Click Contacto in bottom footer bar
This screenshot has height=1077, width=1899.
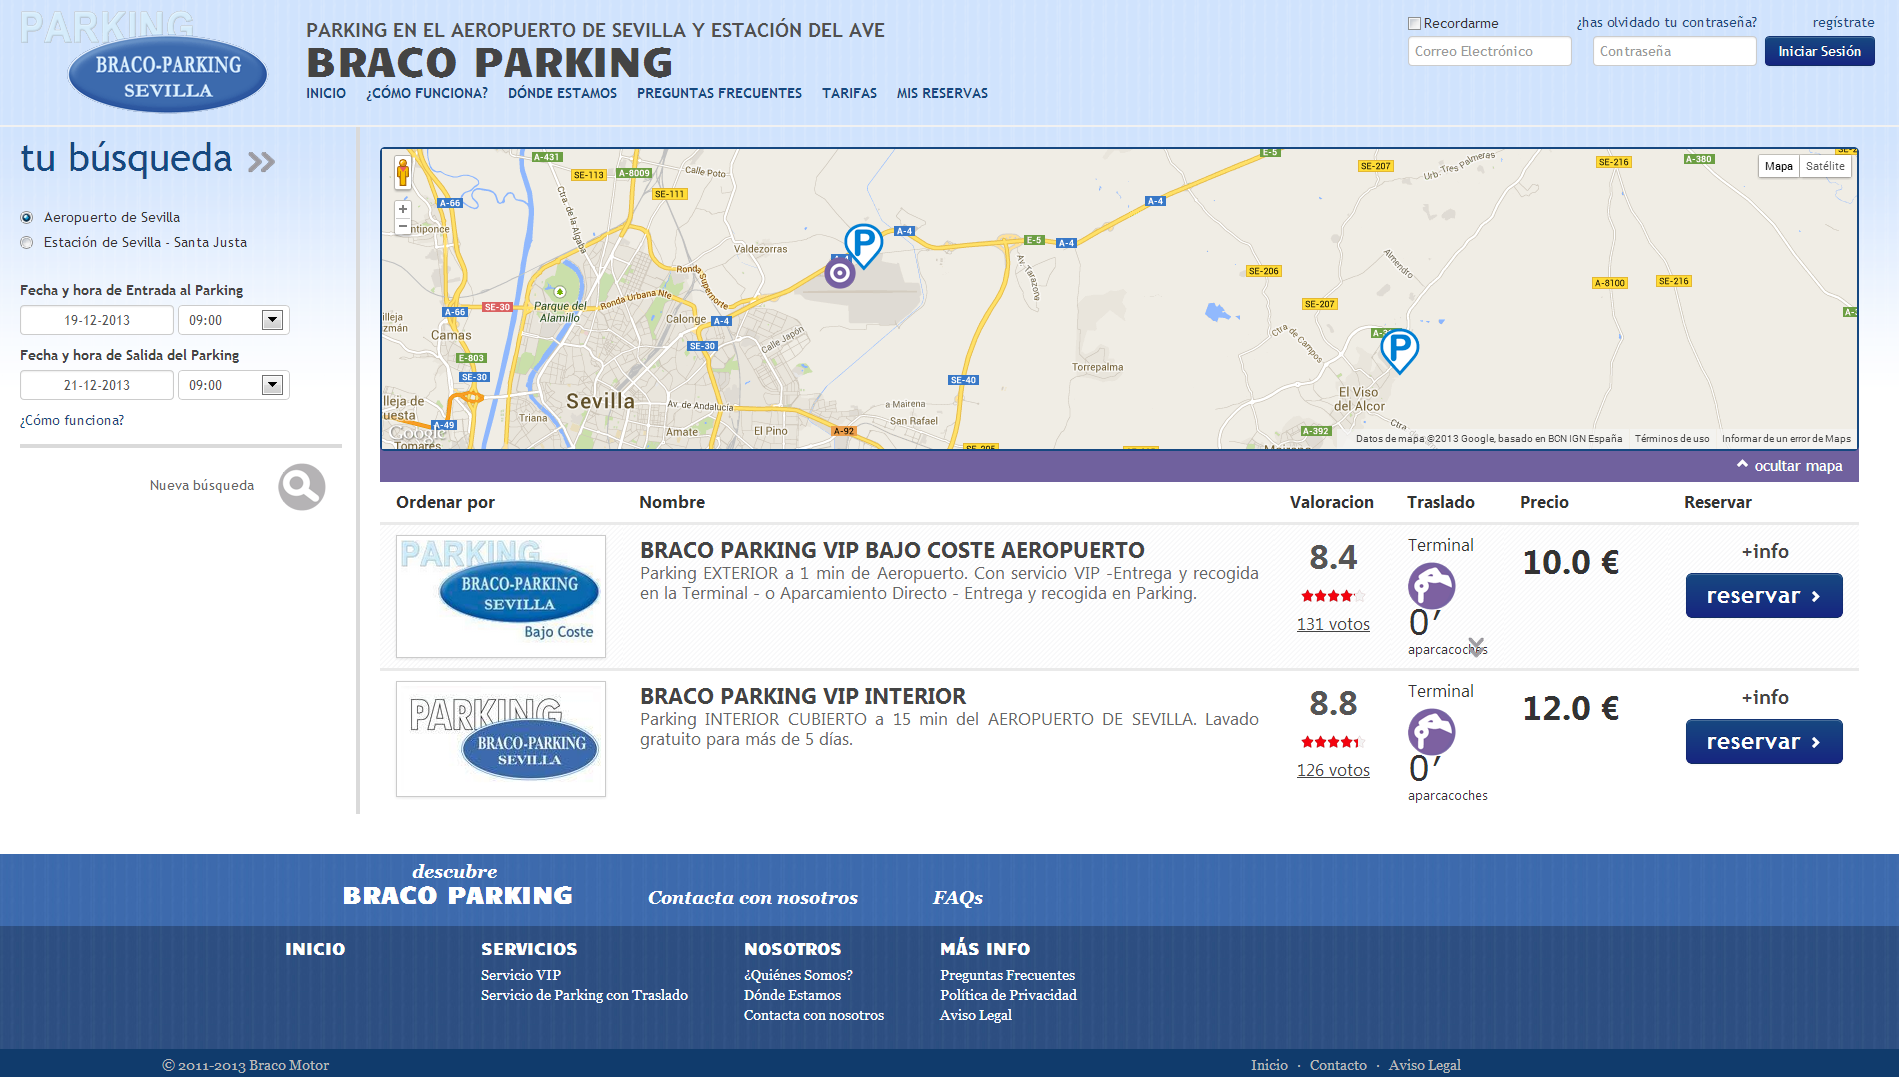coord(1338,1065)
